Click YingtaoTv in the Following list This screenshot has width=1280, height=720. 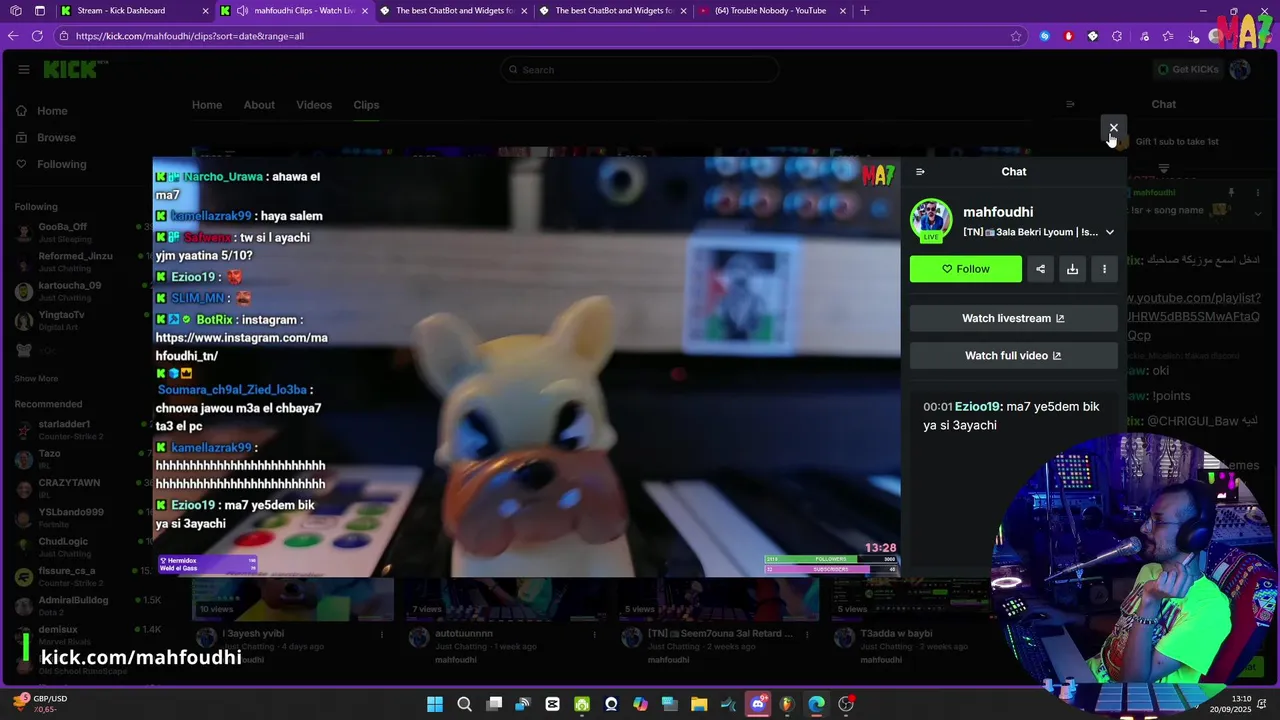coord(80,320)
